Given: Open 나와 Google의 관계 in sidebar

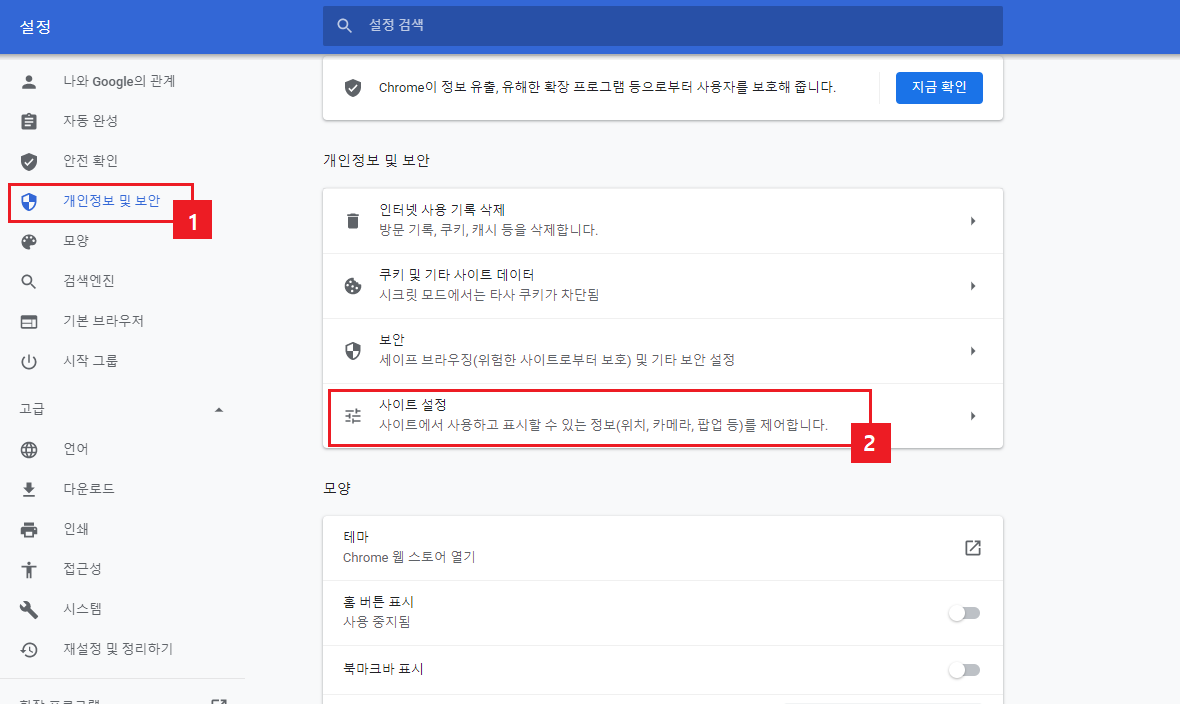Looking at the screenshot, I should tap(119, 81).
